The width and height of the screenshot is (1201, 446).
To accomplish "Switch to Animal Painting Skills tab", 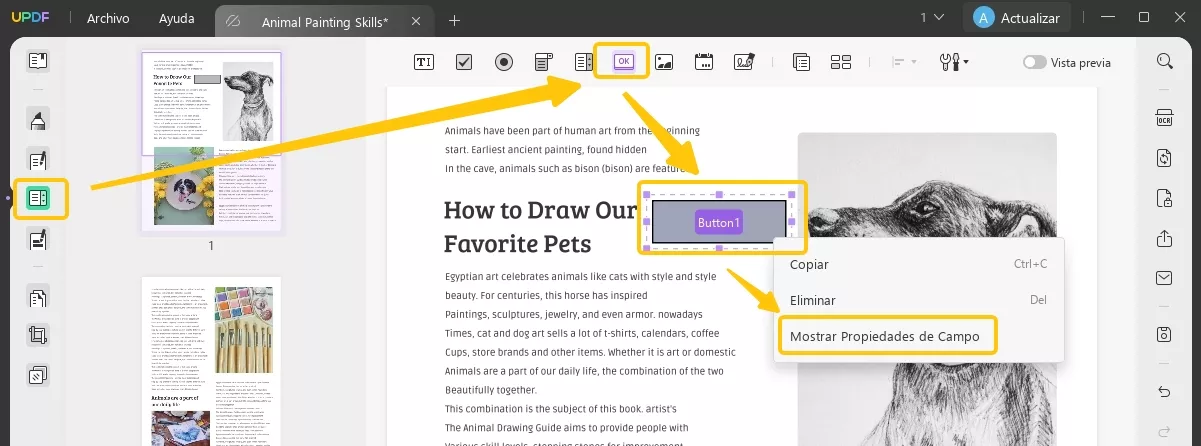I will tap(325, 20).
